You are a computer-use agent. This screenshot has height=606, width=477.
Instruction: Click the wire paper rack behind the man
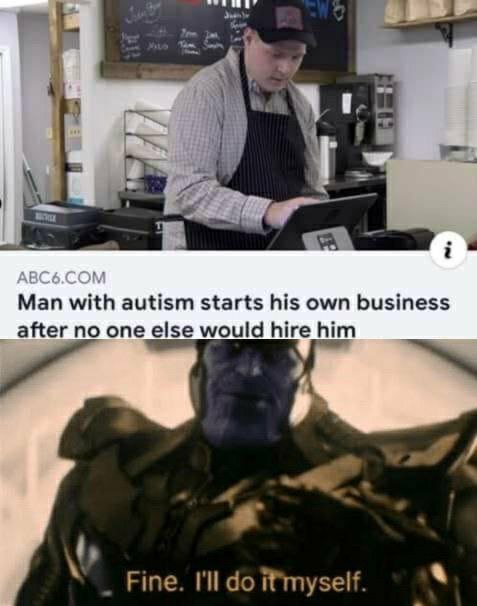click(x=147, y=151)
